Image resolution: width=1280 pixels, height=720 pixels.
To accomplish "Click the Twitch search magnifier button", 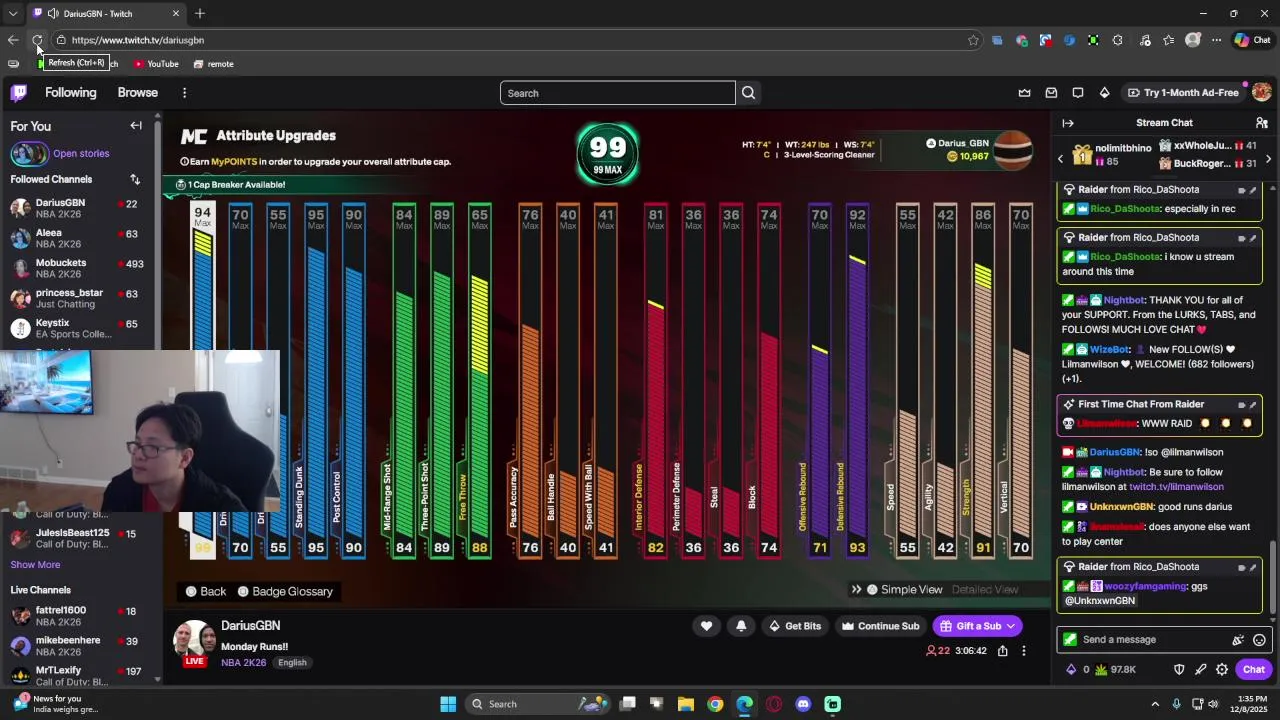I will 748,93.
